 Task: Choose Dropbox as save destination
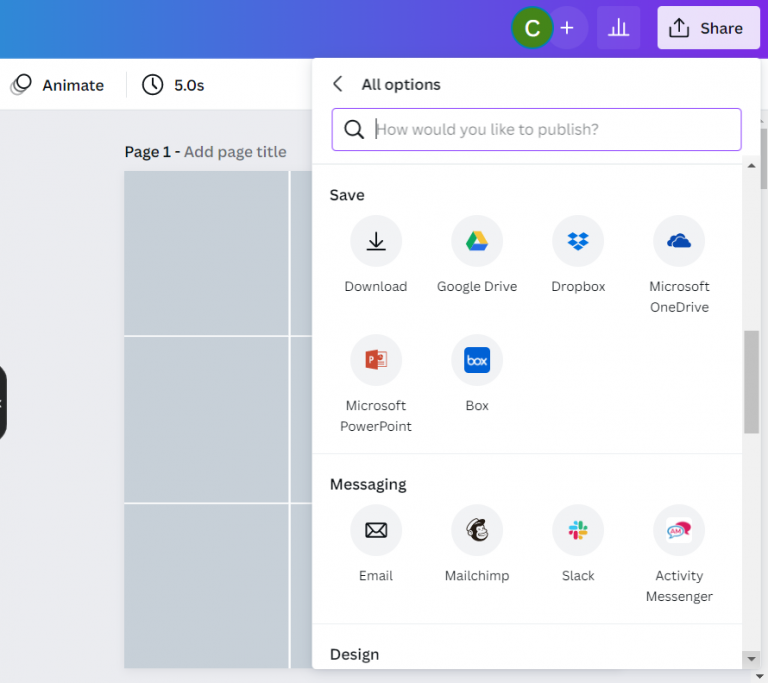pos(578,241)
